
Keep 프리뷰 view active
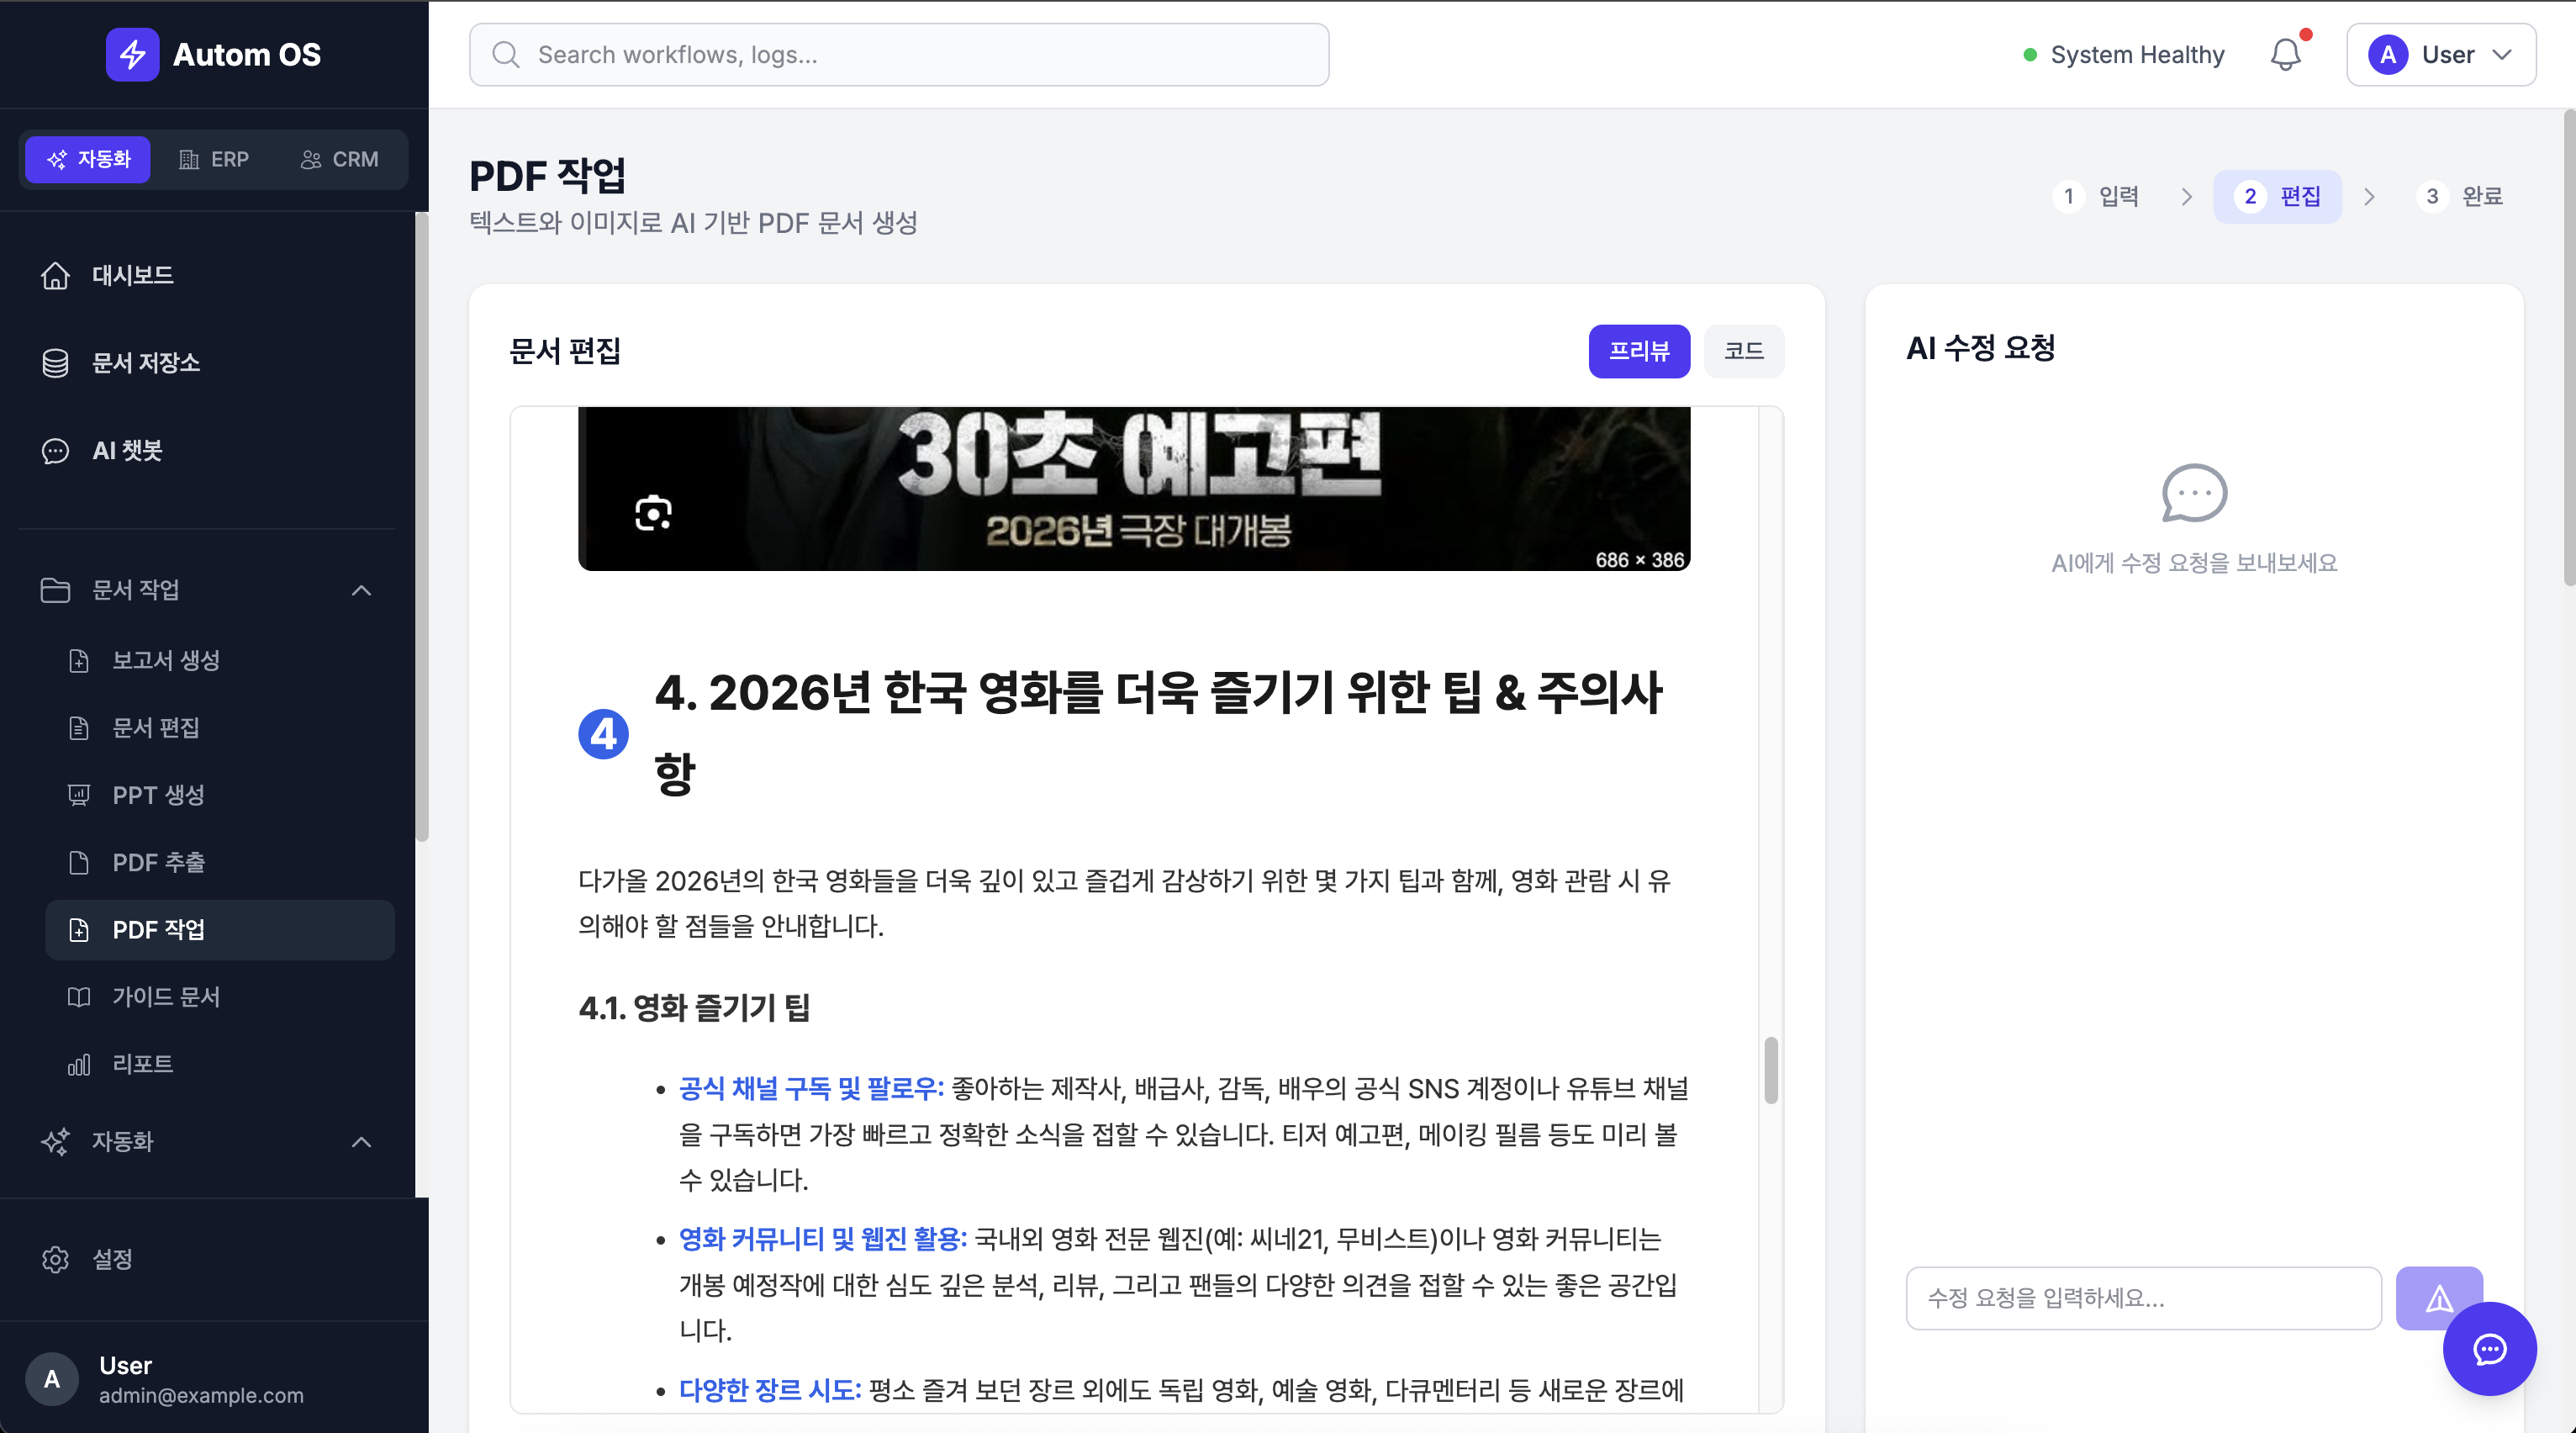click(1638, 350)
